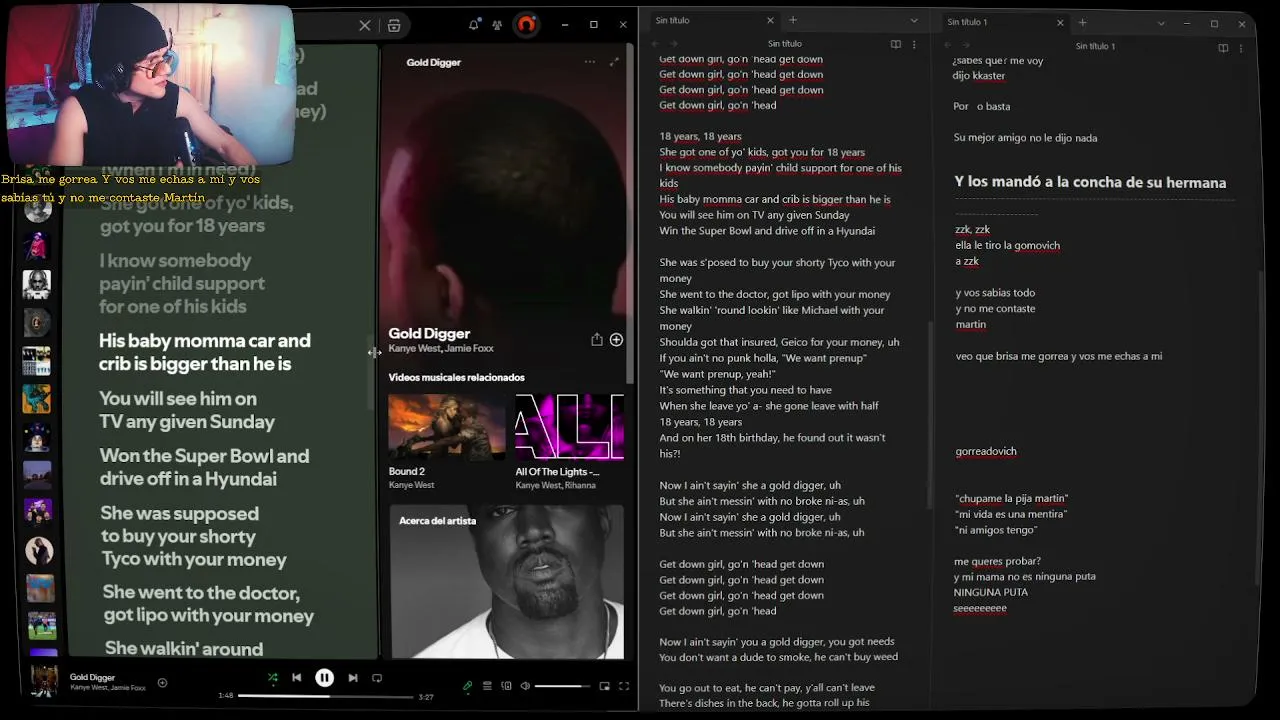Open tab list dropdown in 'Sin título' window
Screen dimensions: 1280x720
tap(913, 21)
